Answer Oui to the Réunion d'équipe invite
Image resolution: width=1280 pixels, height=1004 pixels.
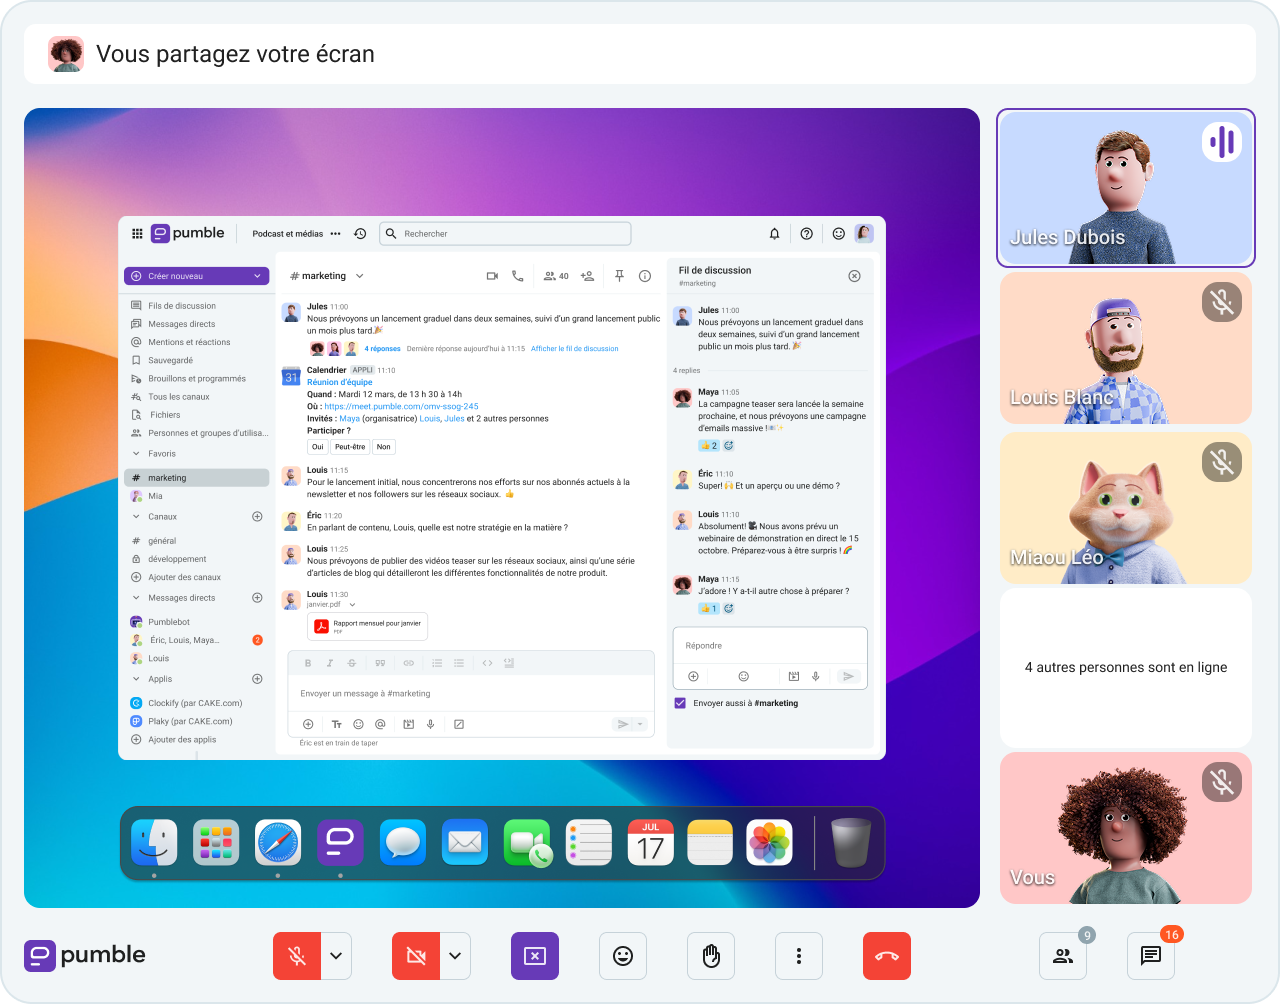click(x=317, y=446)
